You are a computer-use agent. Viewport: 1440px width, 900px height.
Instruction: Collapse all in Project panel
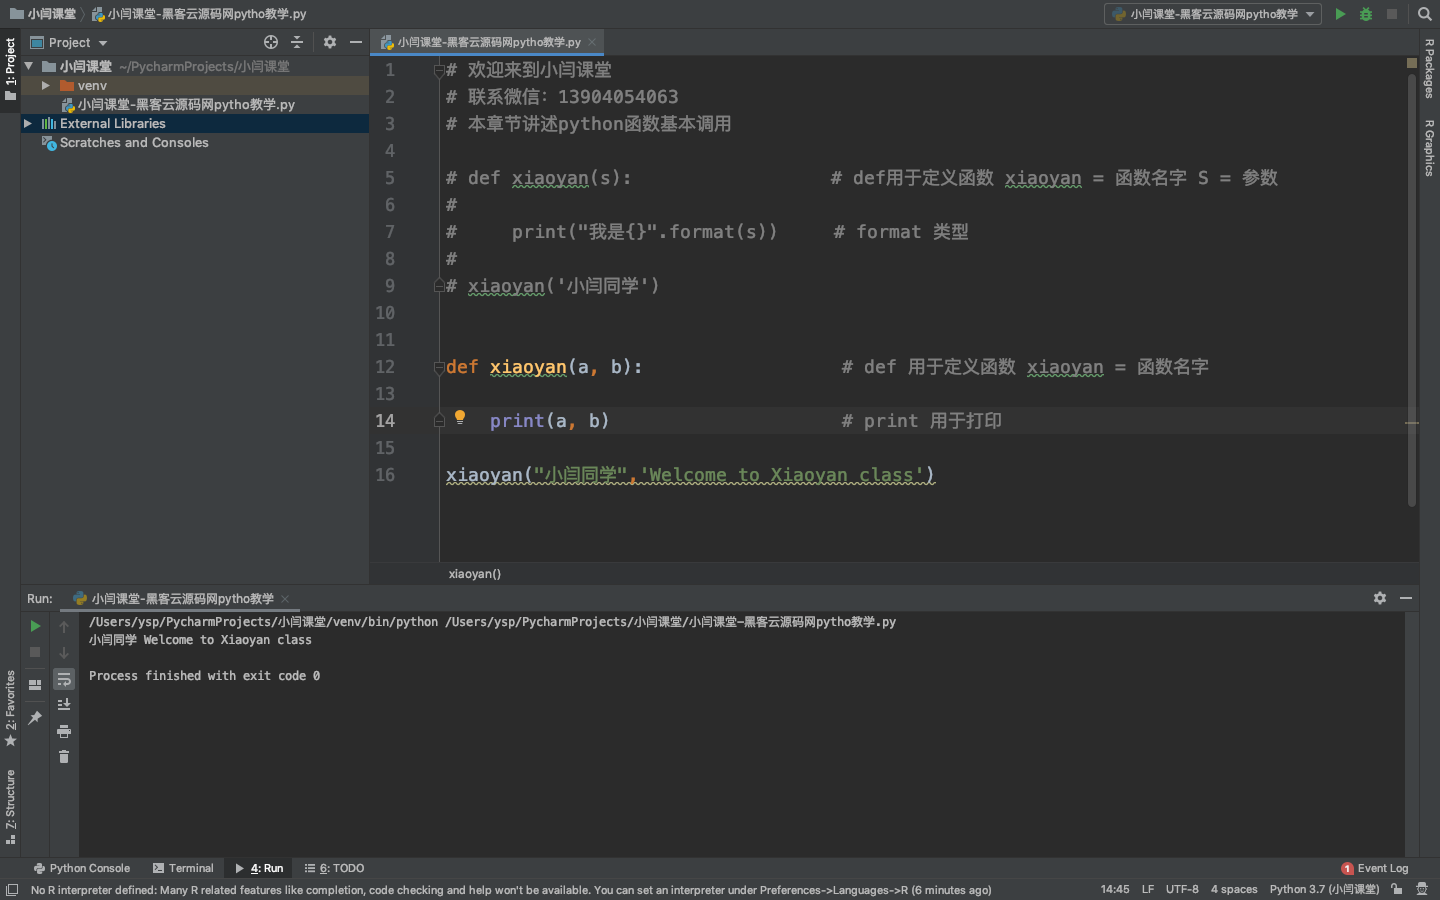point(297,42)
